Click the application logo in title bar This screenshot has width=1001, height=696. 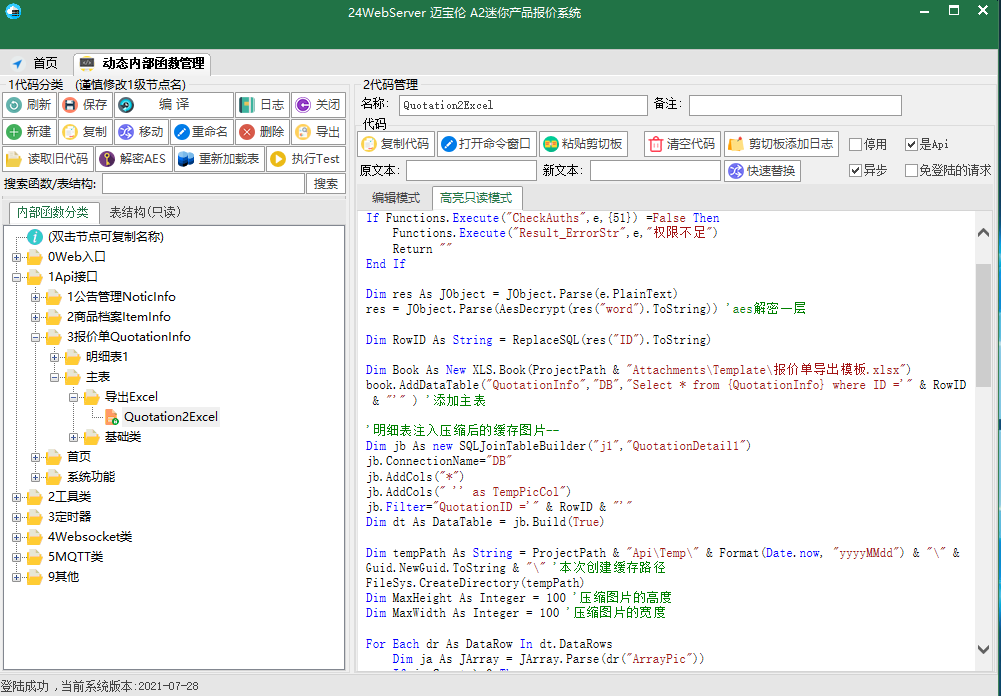coord(13,11)
